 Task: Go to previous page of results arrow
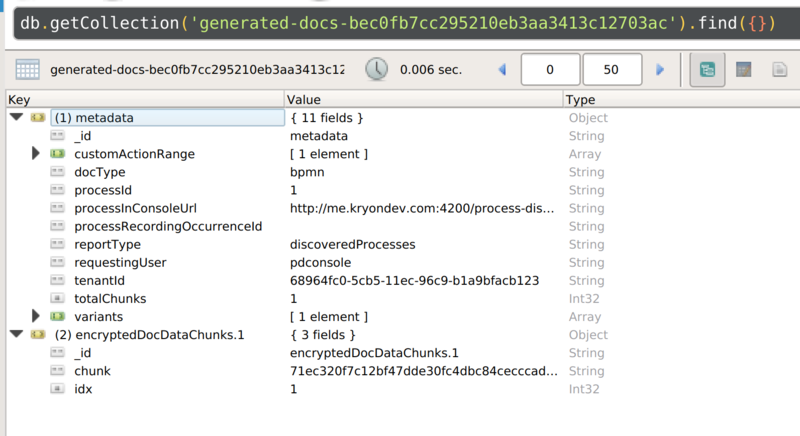click(503, 69)
